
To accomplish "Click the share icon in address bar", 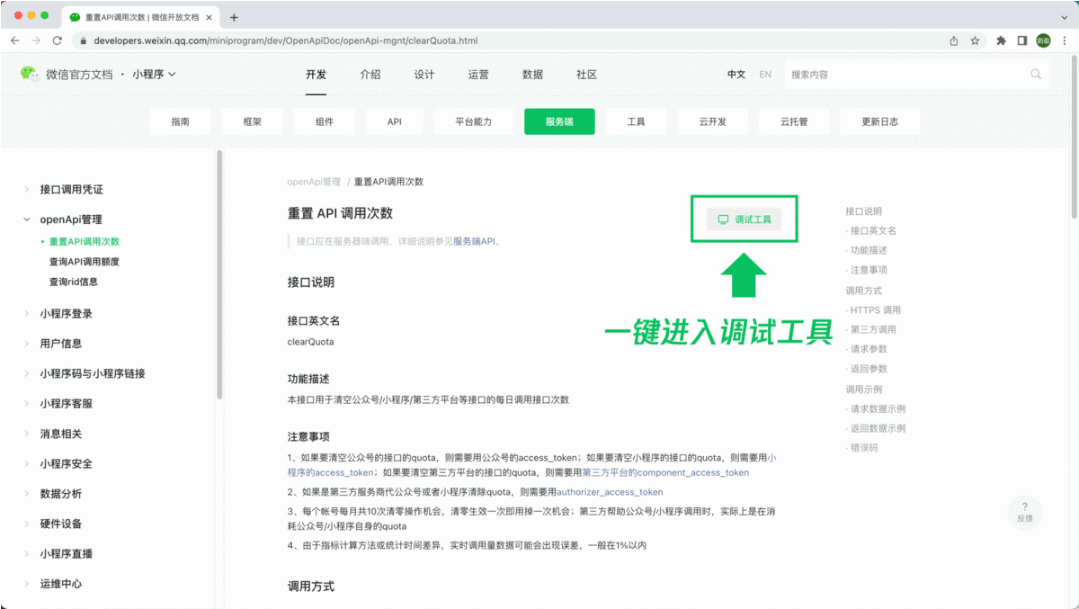I will 954,41.
